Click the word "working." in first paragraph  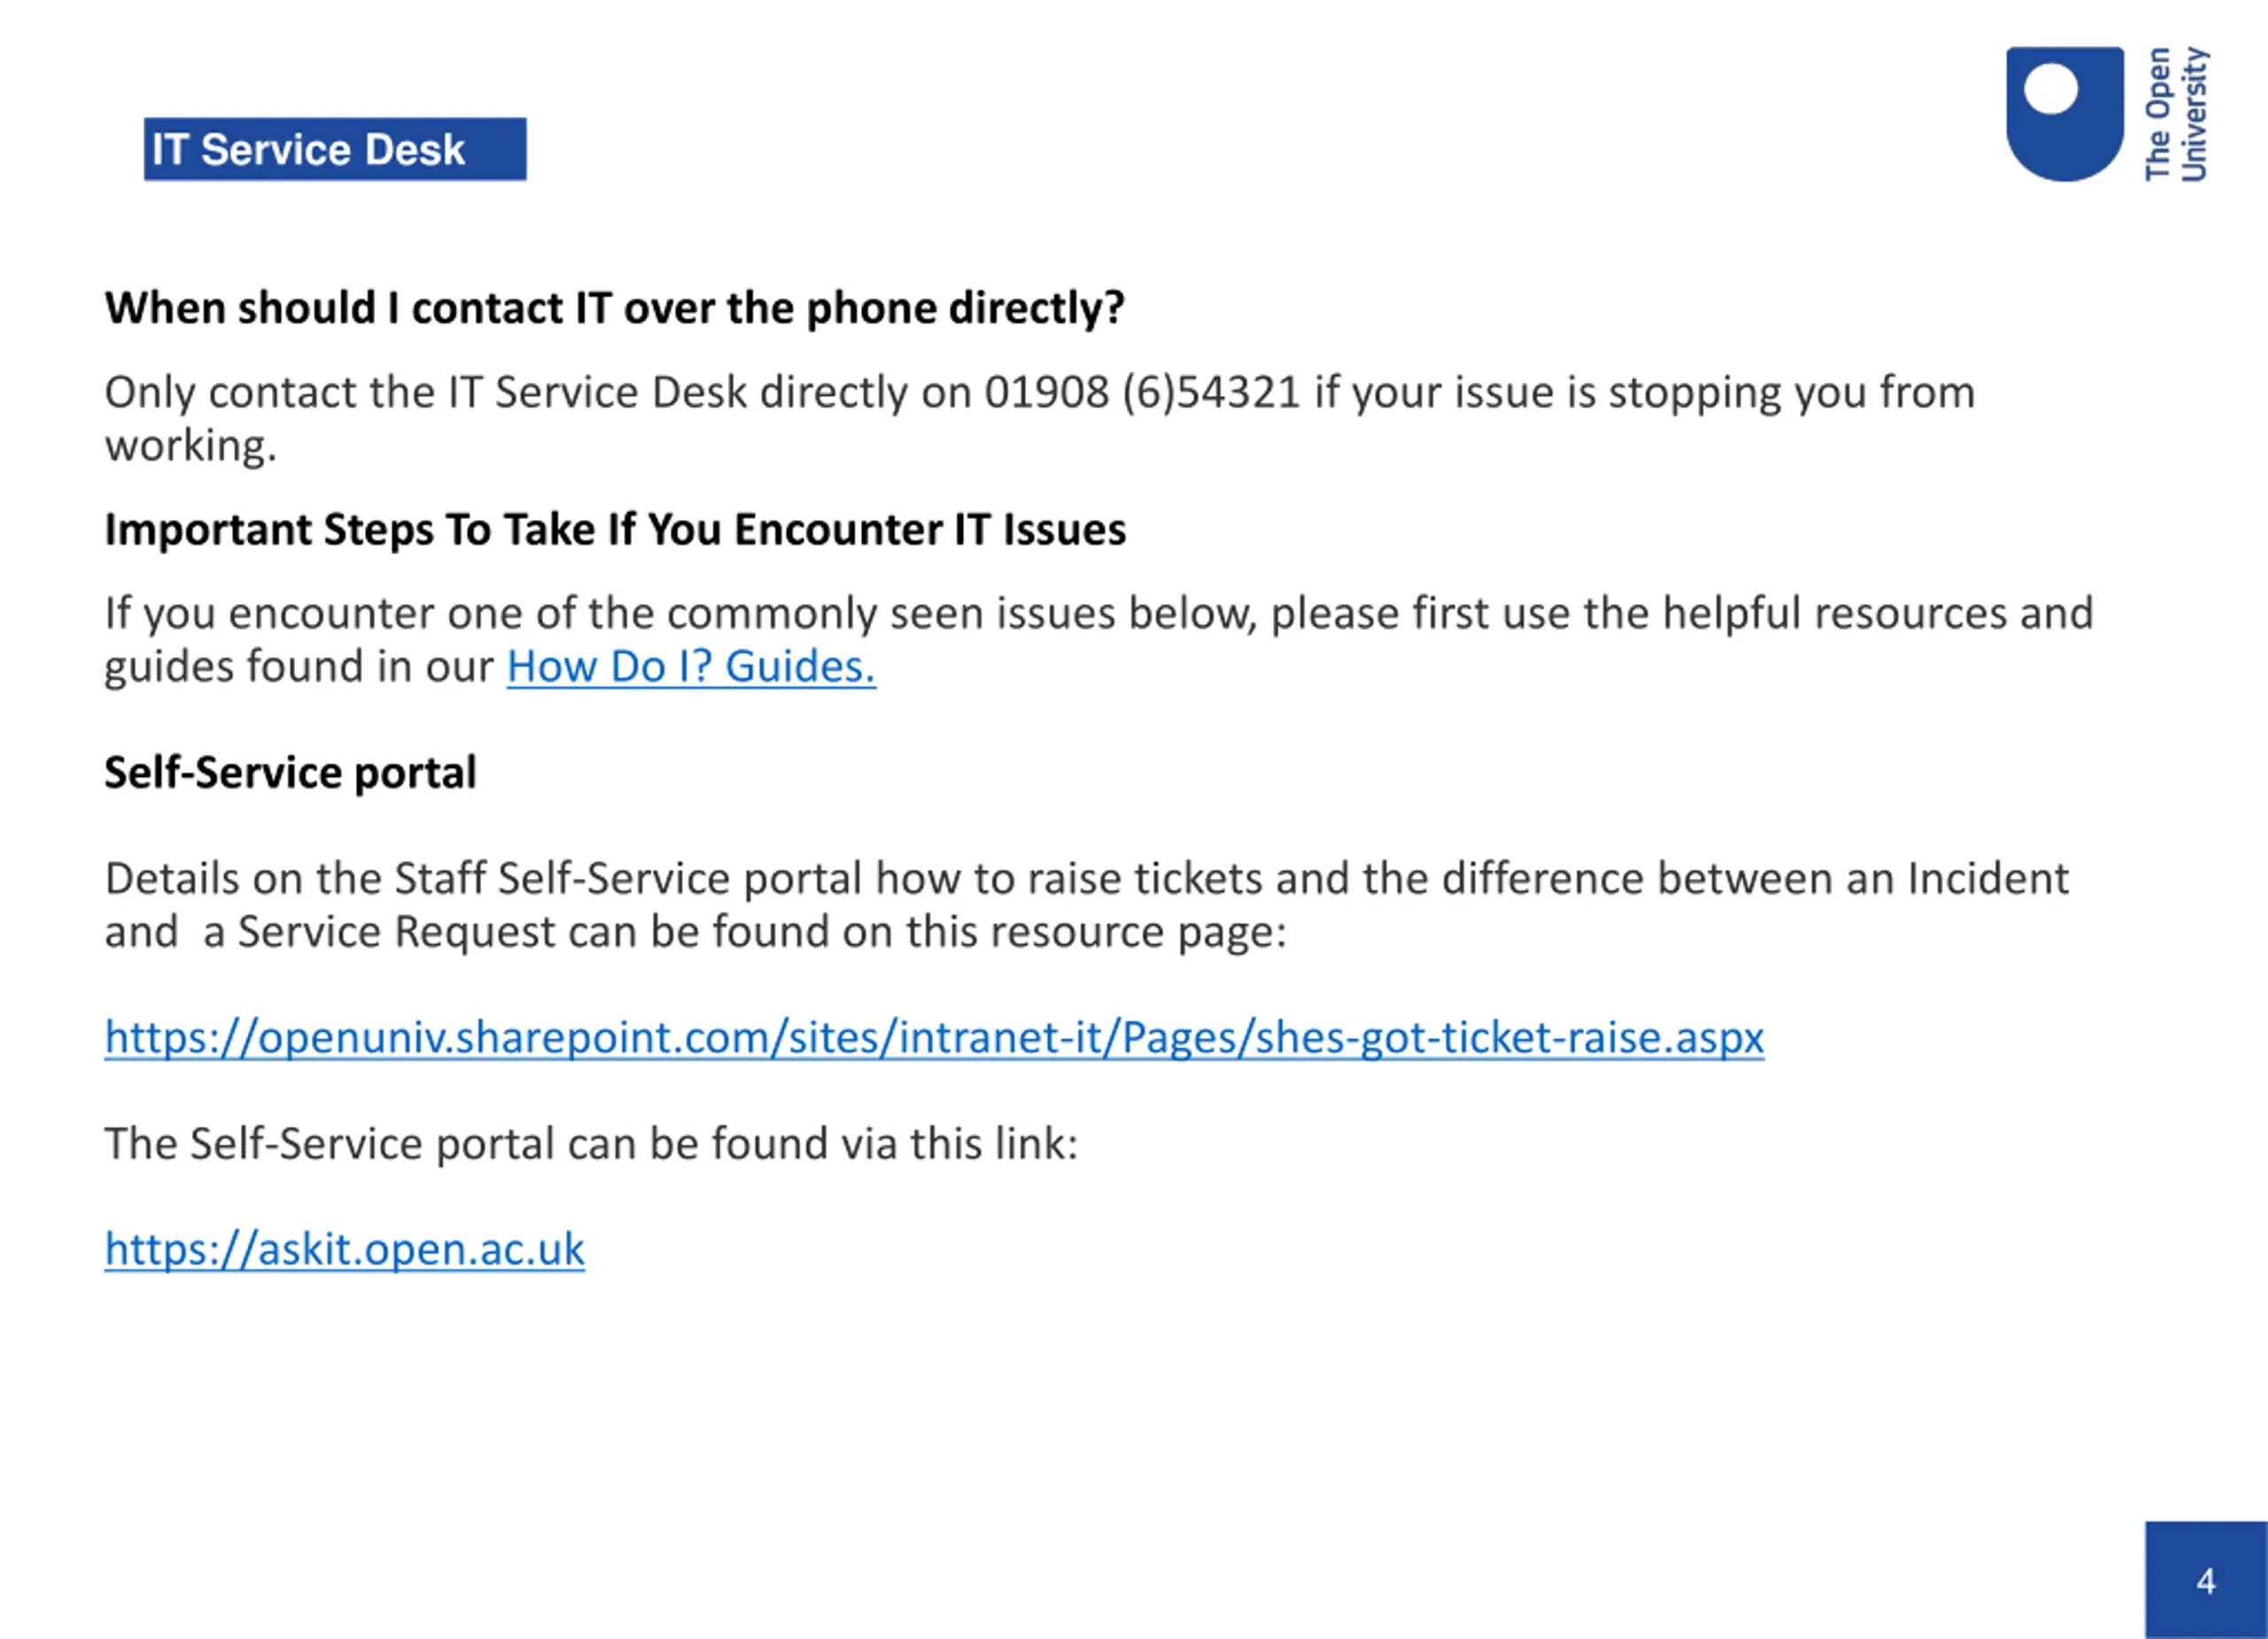pyautogui.click(x=190, y=446)
